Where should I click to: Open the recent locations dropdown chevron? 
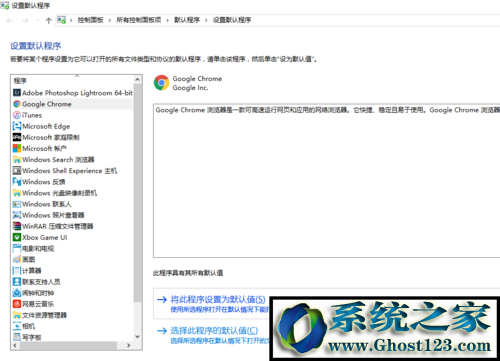pyautogui.click(x=38, y=21)
